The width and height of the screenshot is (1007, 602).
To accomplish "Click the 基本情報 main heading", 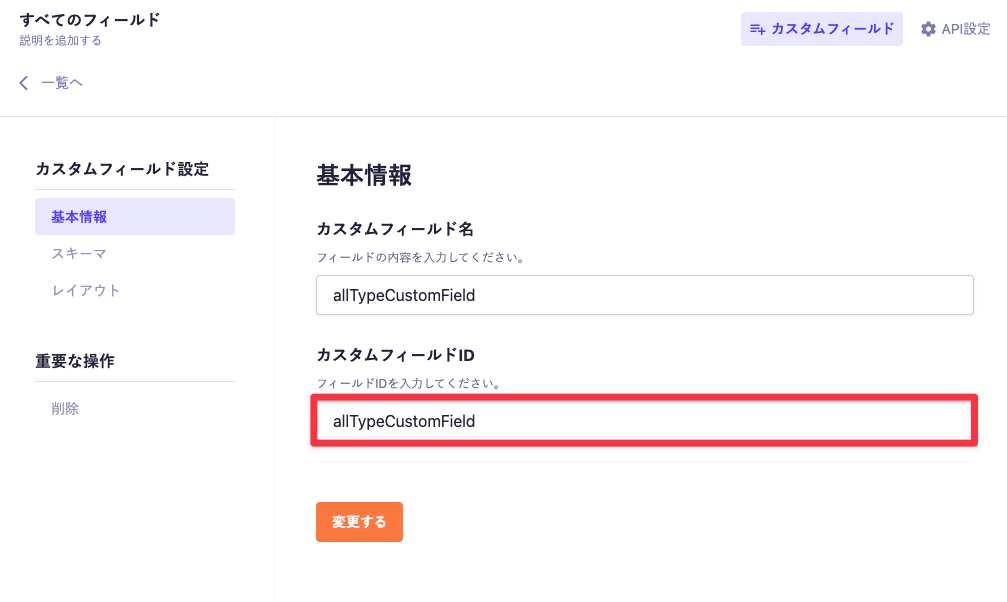I will [364, 175].
